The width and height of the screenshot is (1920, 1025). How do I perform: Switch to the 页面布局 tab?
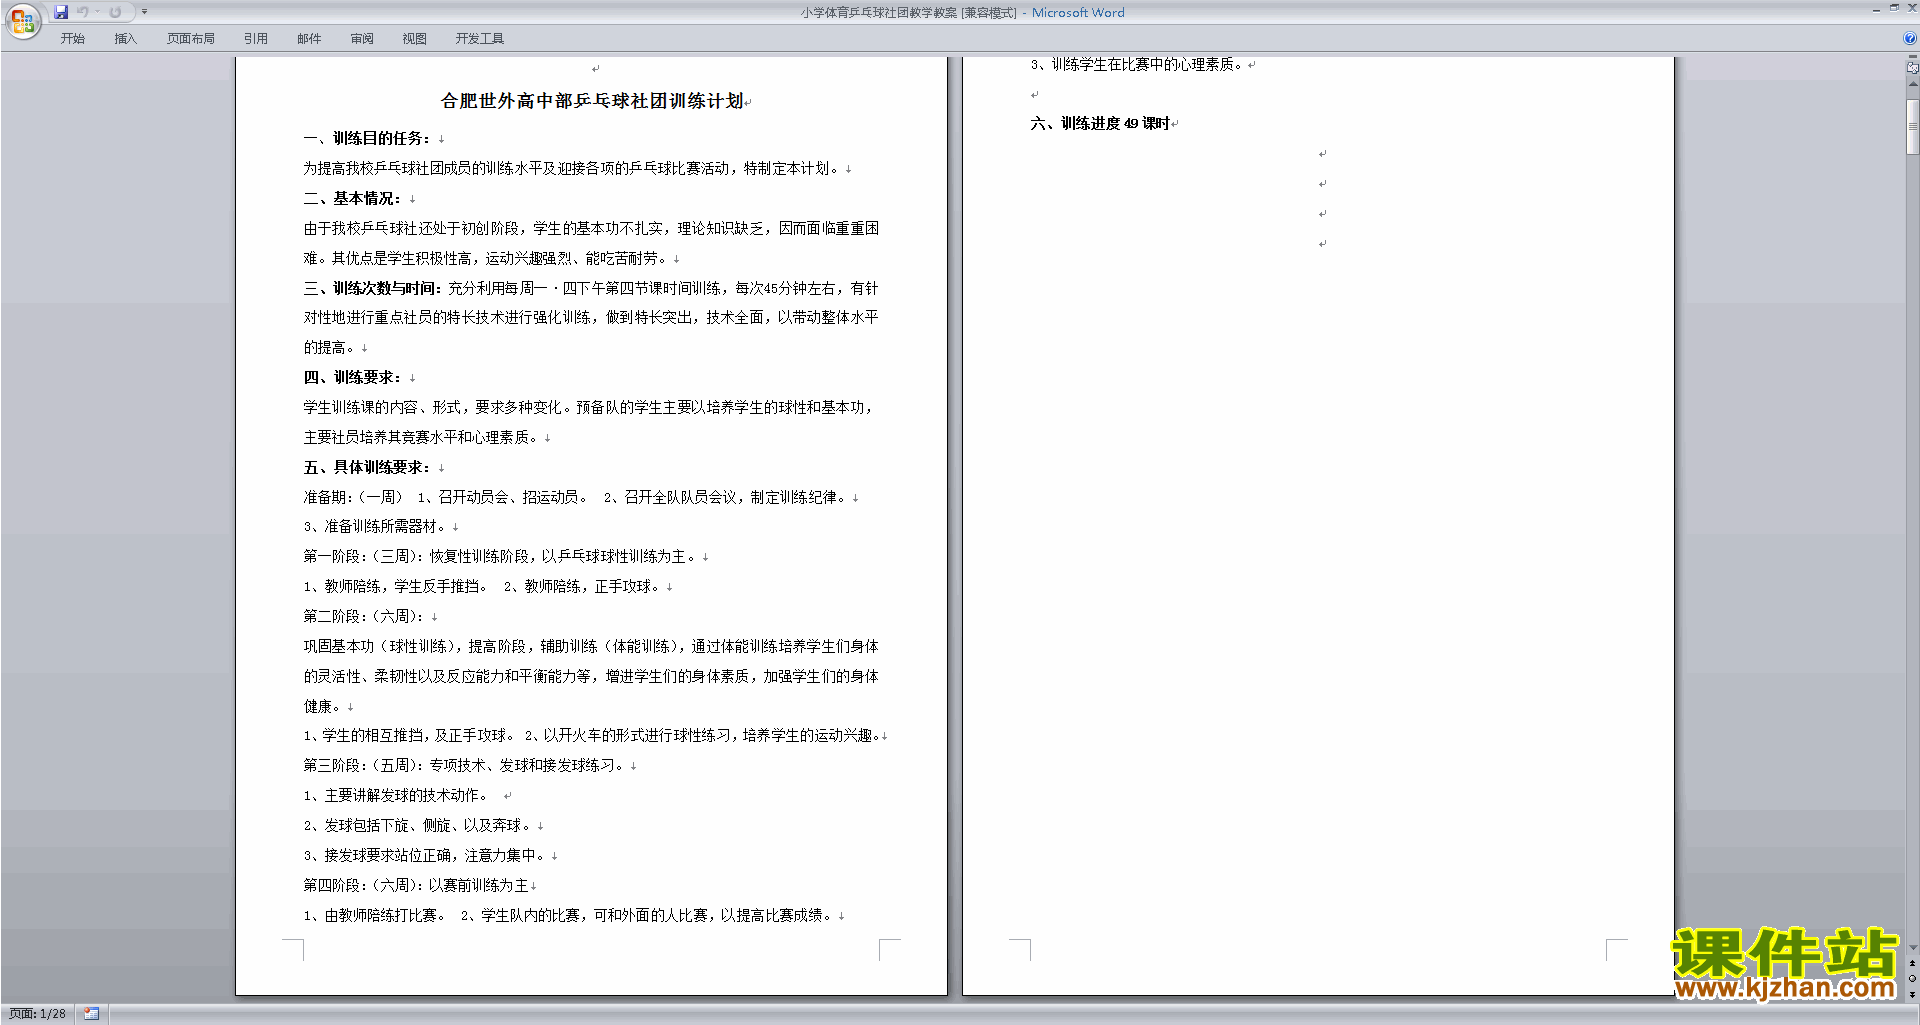click(191, 39)
